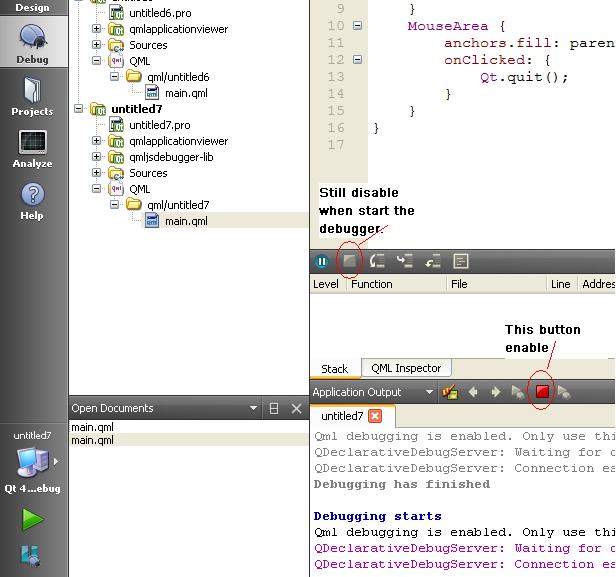
Task: Select untitled6.pro file
Action: point(160,13)
